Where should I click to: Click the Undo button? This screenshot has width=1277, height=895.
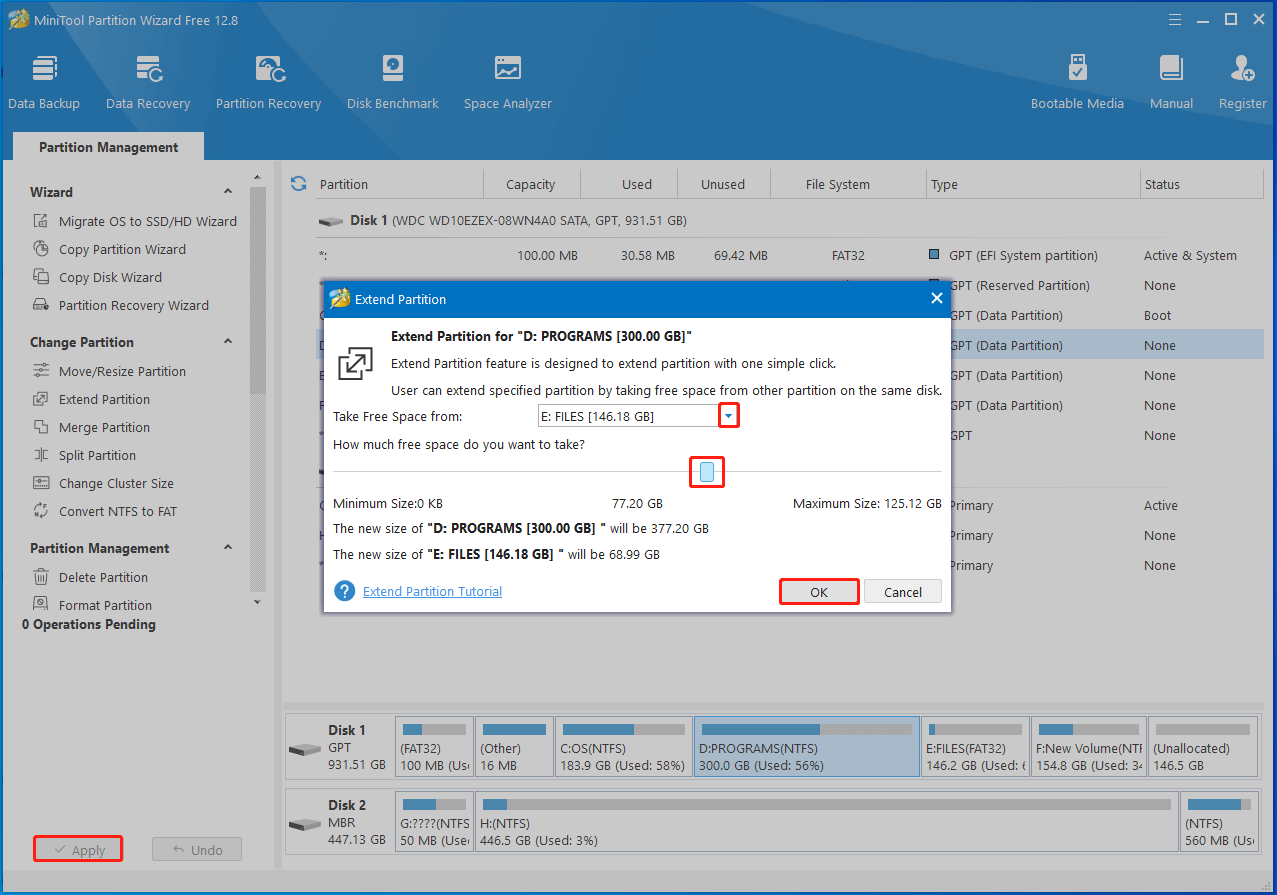pos(197,850)
